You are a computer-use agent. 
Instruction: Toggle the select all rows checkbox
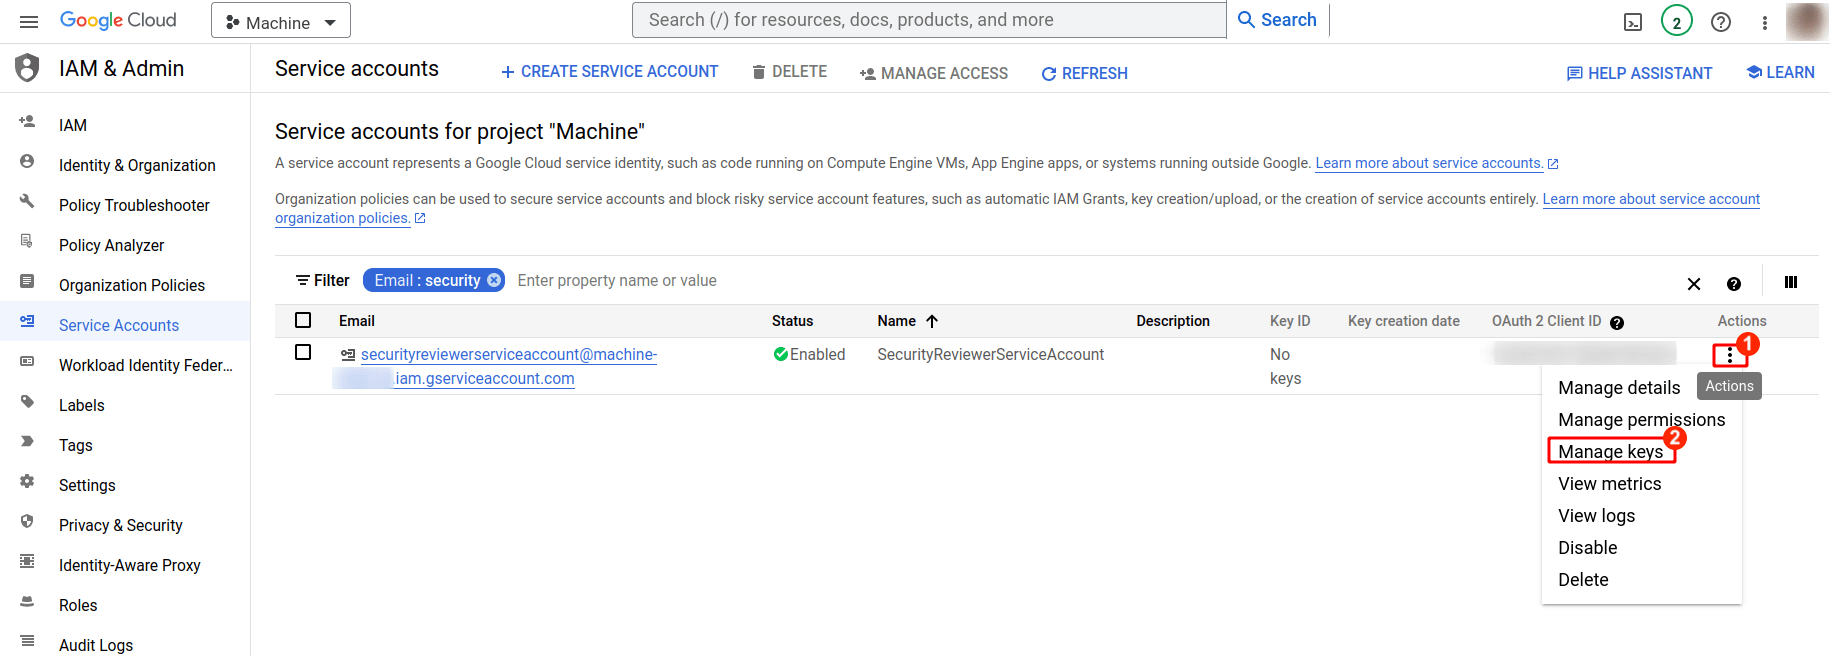303,320
